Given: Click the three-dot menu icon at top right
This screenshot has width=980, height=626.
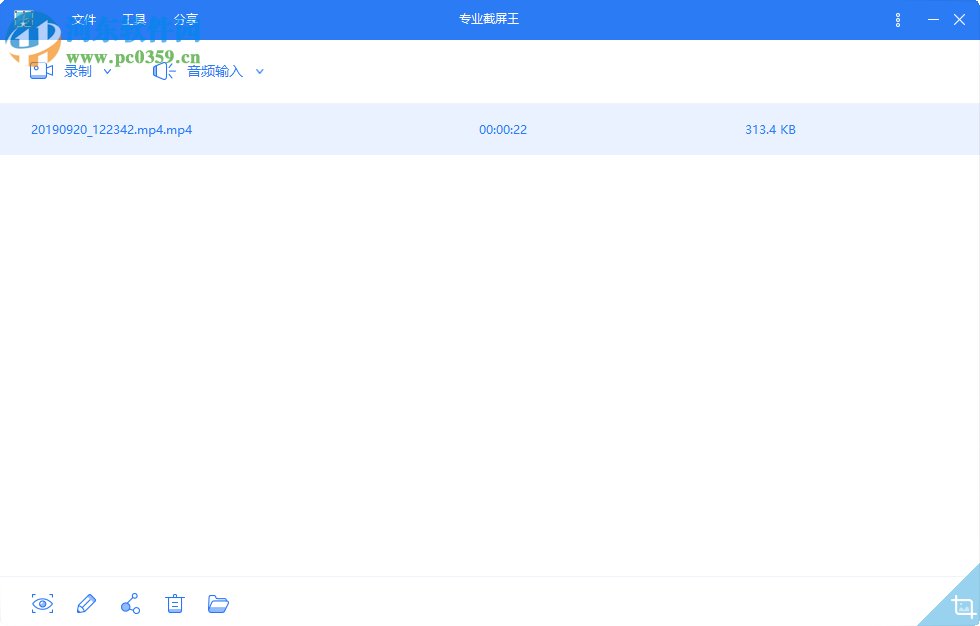Looking at the screenshot, I should click(897, 19).
